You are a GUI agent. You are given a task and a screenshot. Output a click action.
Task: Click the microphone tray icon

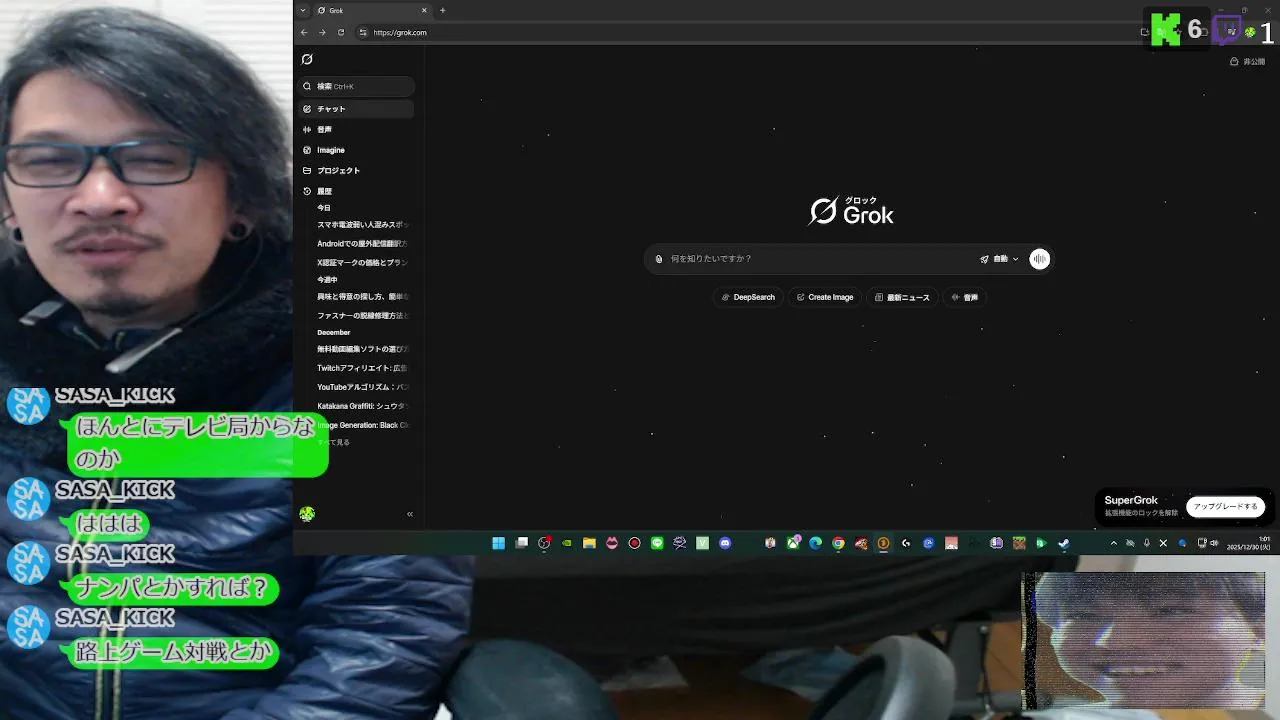point(1147,543)
